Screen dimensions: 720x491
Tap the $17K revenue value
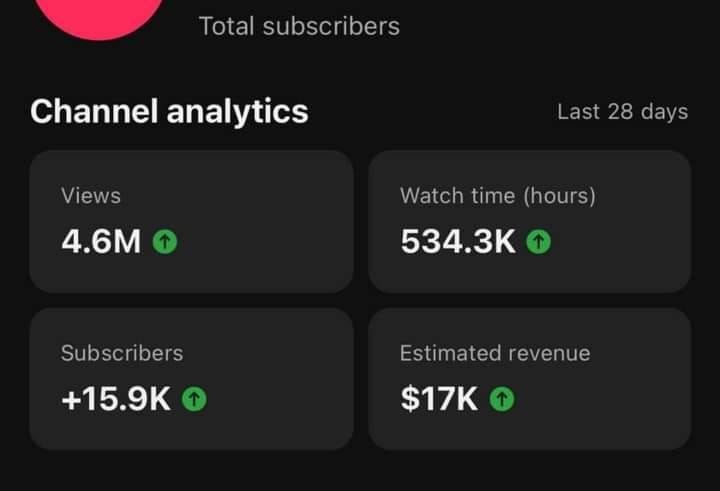[439, 399]
